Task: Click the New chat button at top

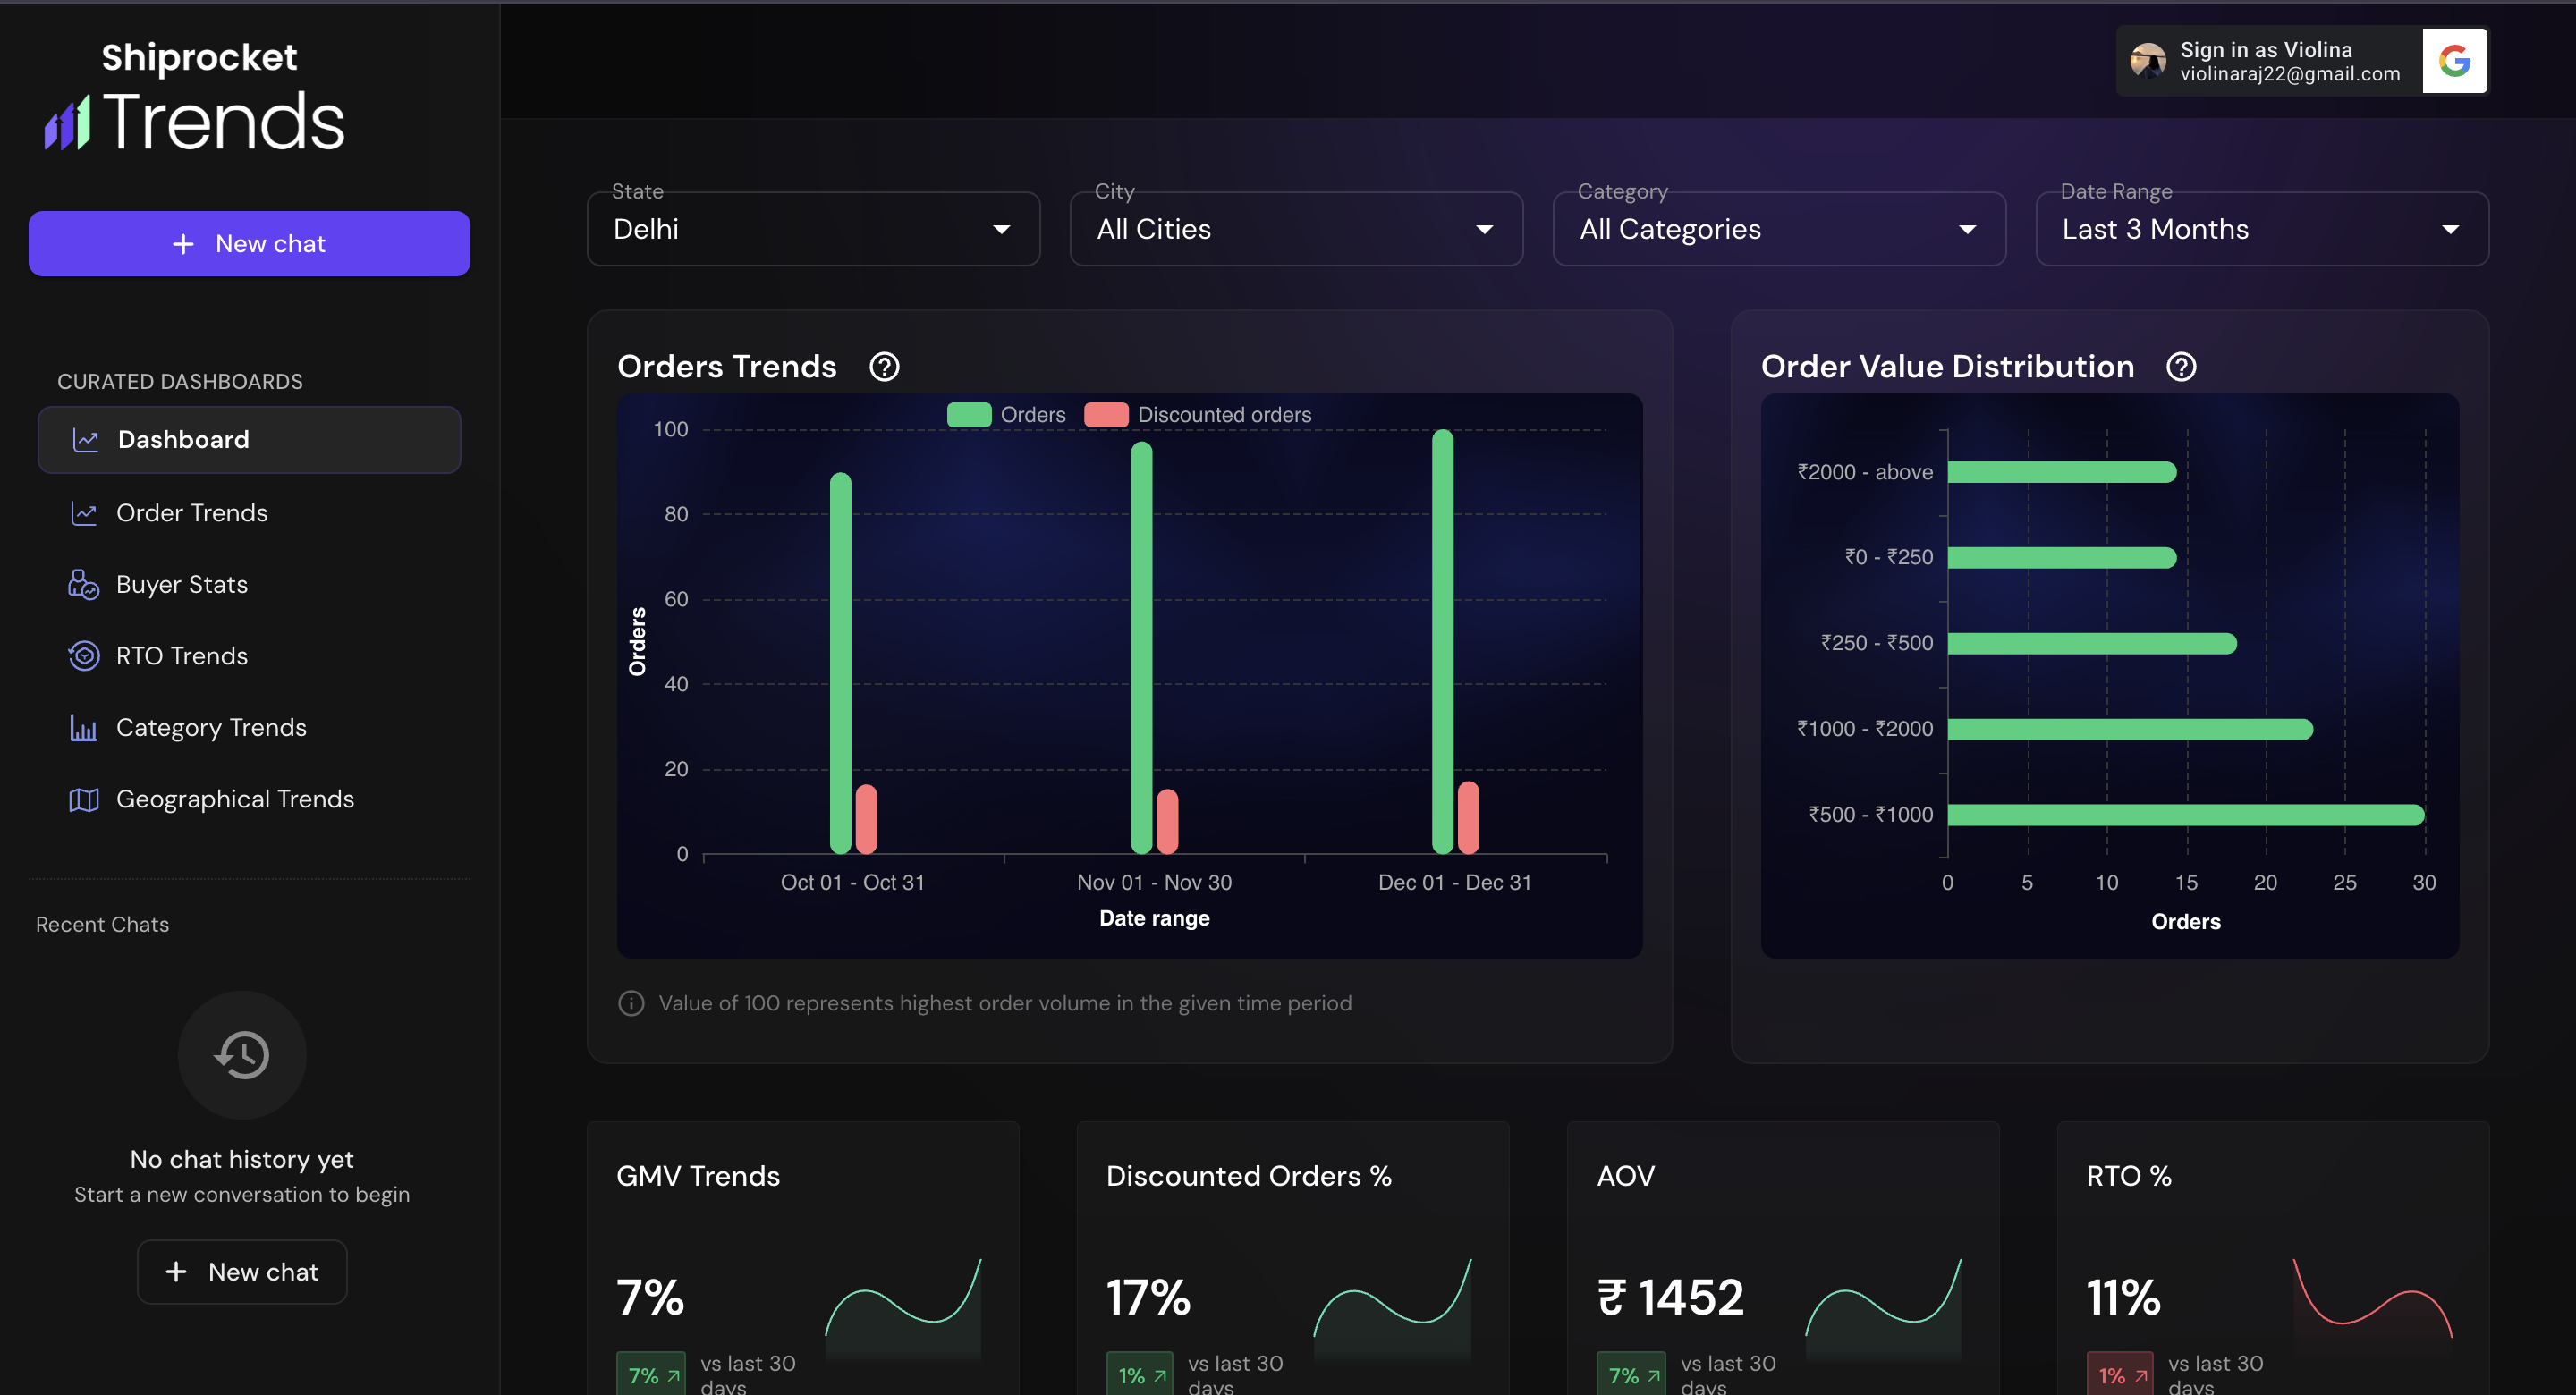Action: (249, 243)
